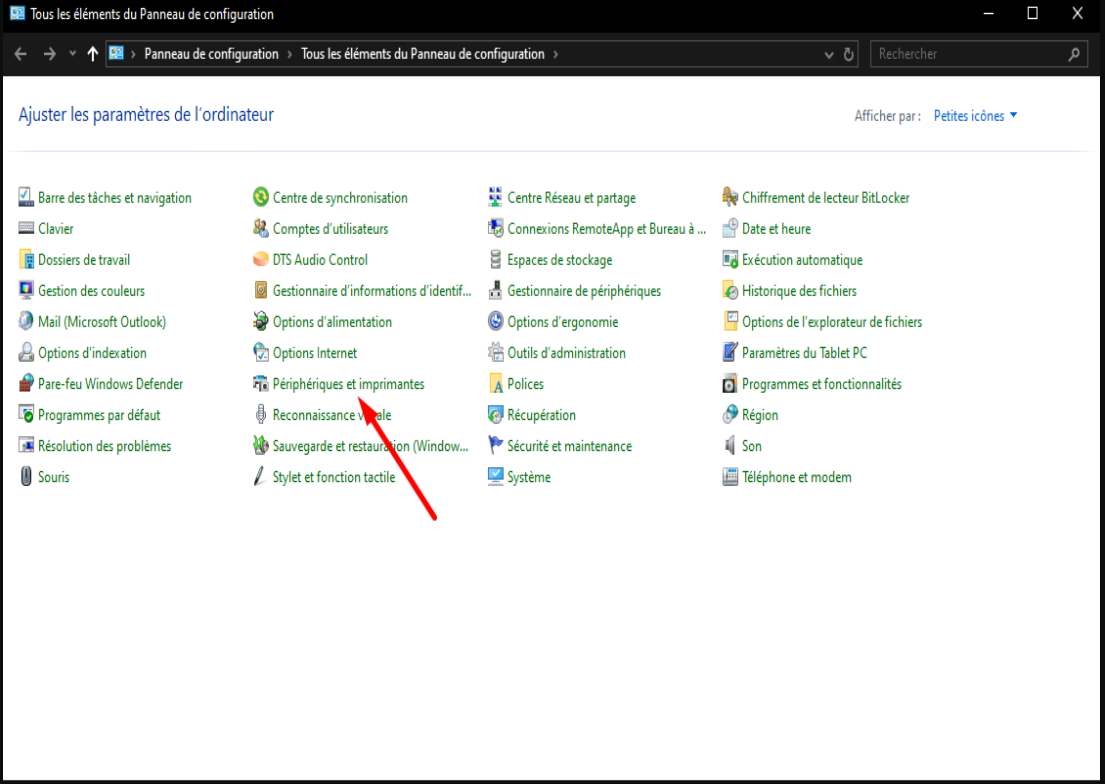
Task: Open Historique des fichiers link
Action: (x=799, y=290)
